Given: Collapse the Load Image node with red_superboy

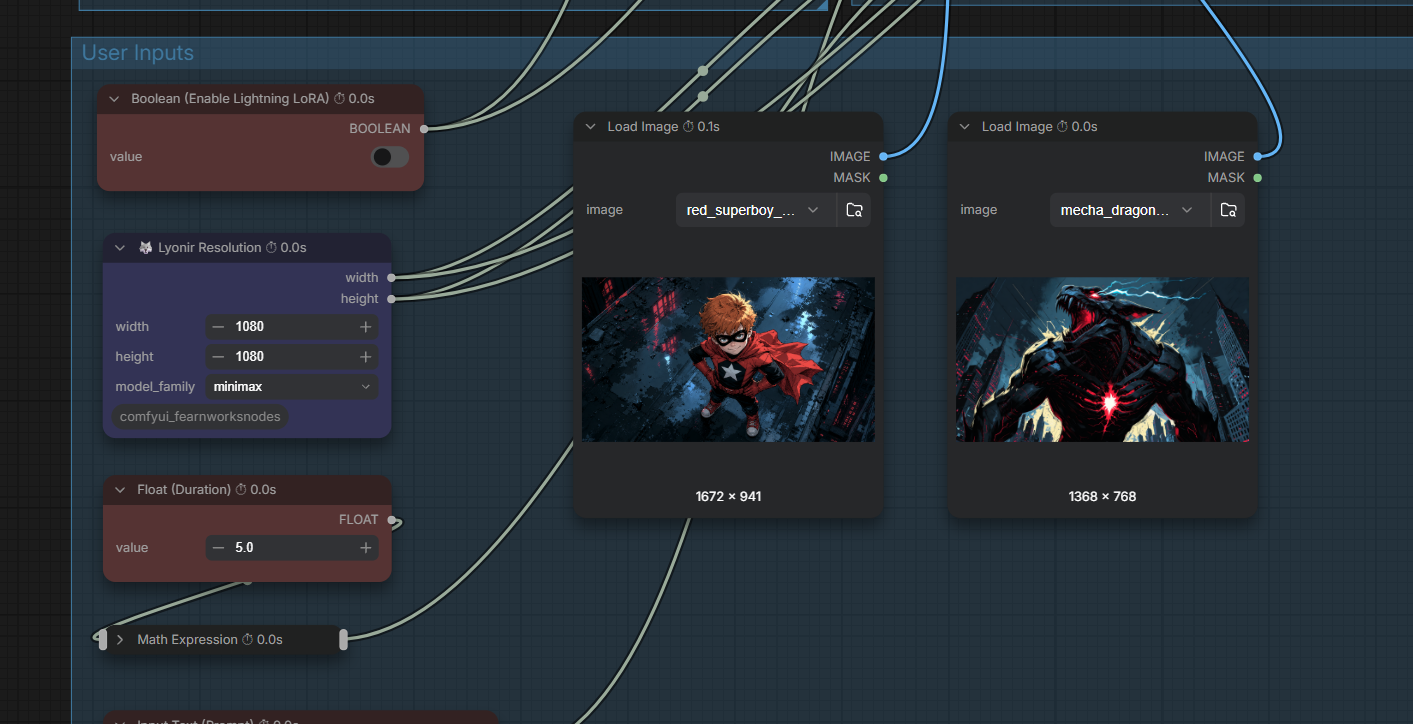Looking at the screenshot, I should coord(590,126).
